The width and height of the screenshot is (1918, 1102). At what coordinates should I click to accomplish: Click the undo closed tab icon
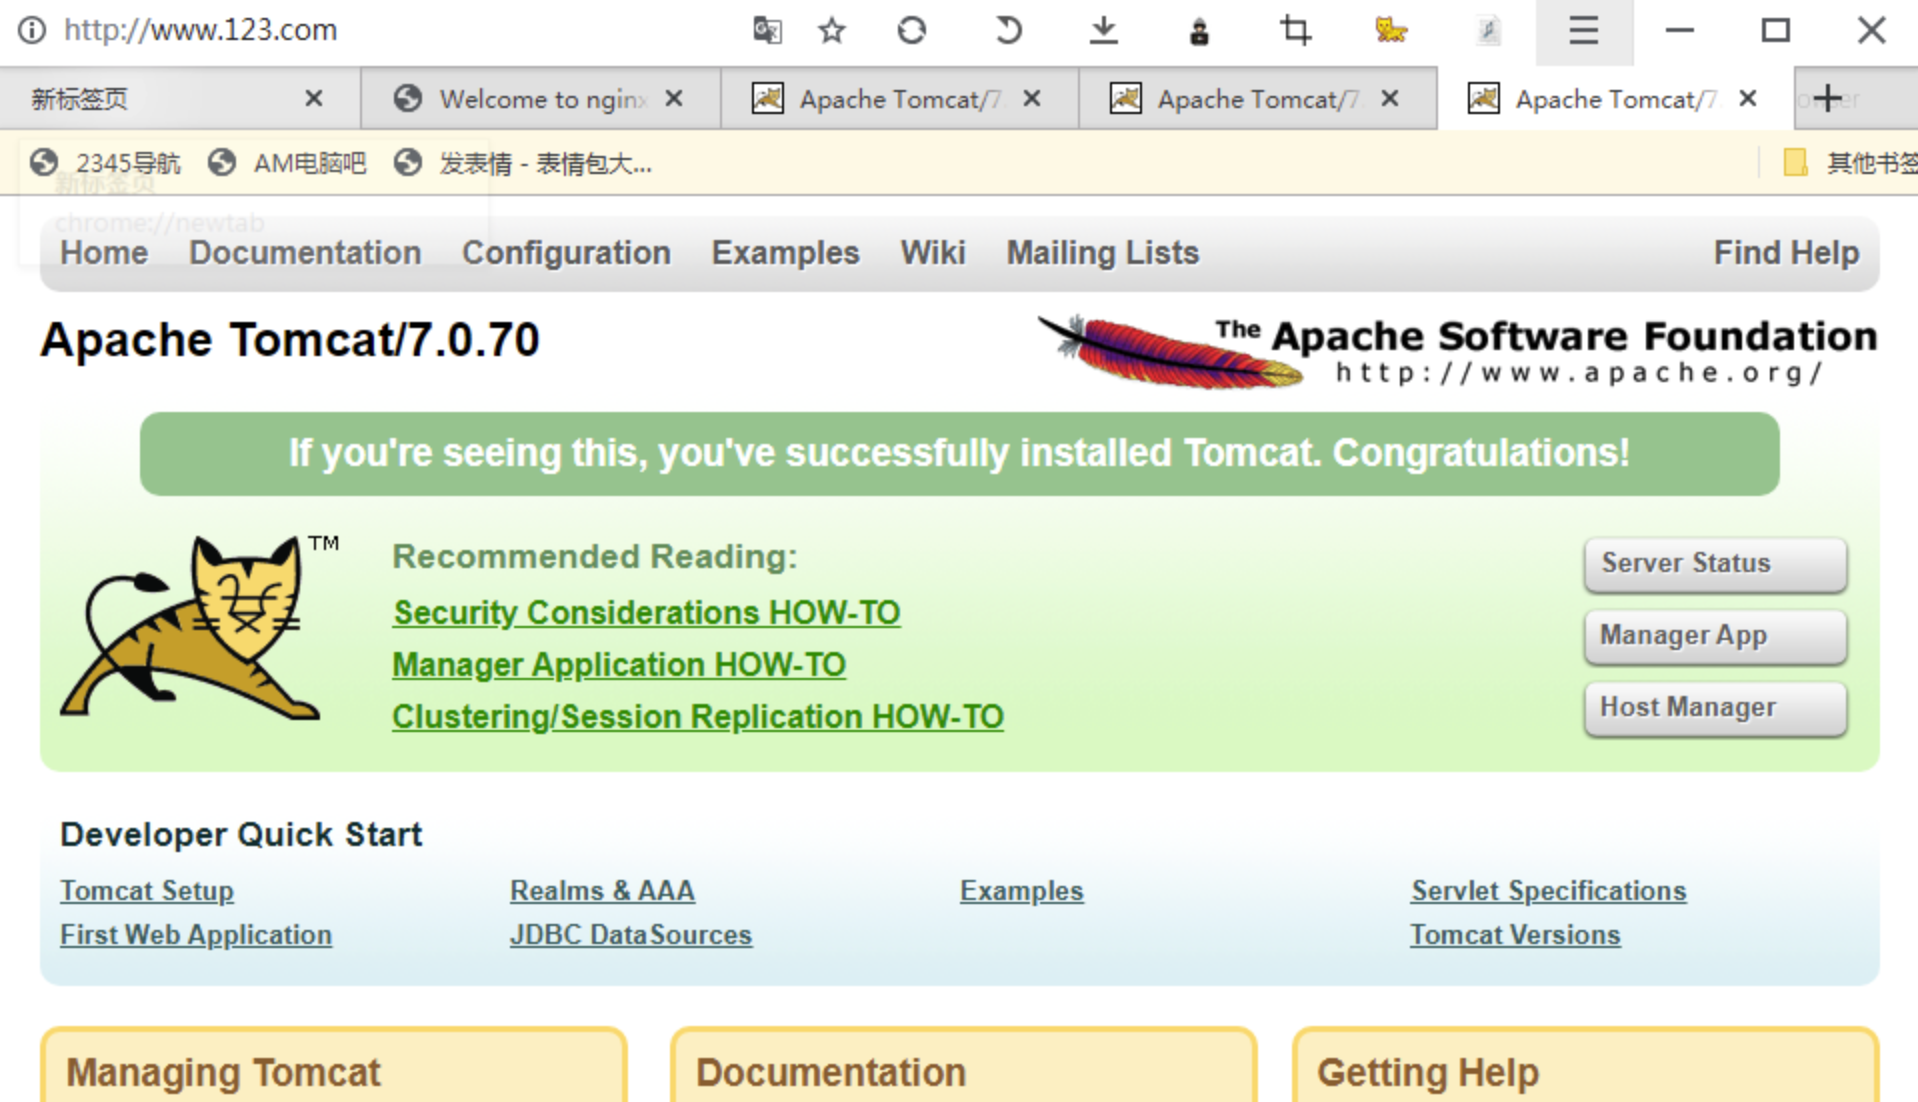coord(1008,30)
